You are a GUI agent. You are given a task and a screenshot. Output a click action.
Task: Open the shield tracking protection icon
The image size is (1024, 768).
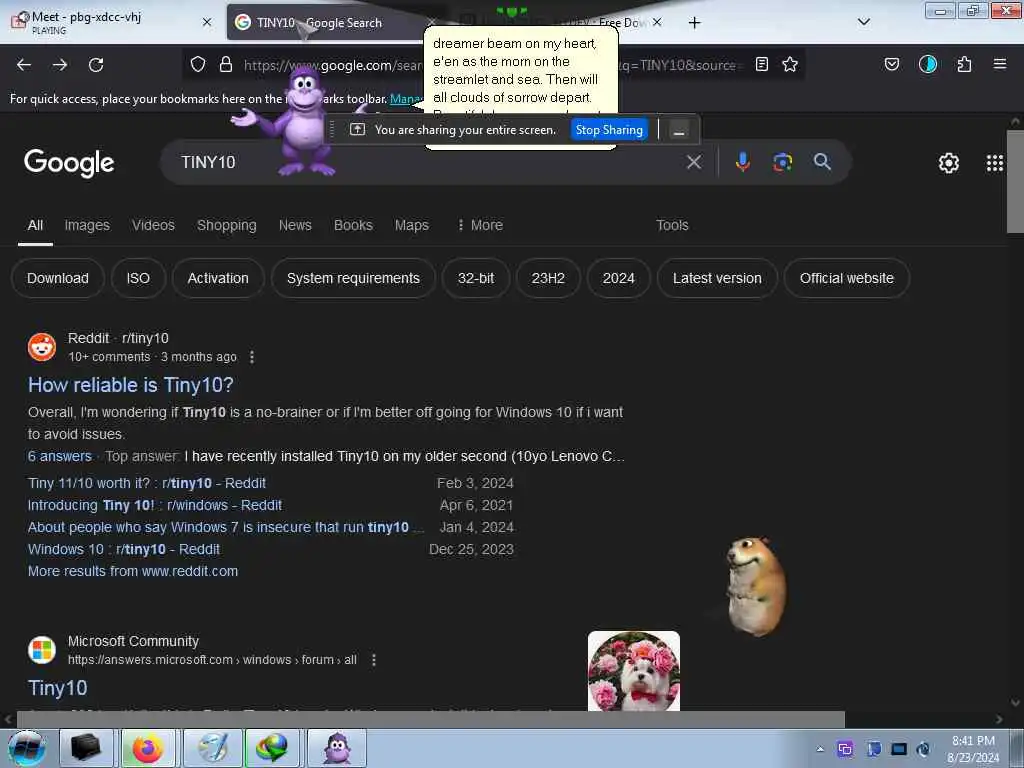pyautogui.click(x=198, y=64)
